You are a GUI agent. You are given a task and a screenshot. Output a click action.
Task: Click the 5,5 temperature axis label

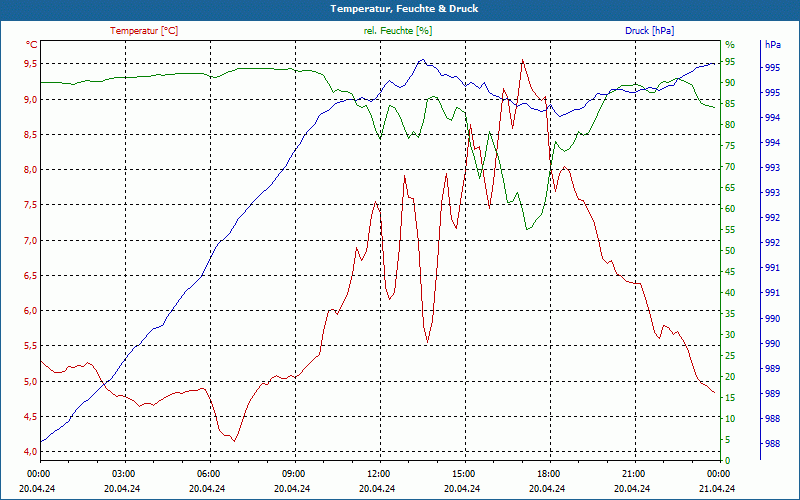click(31, 346)
